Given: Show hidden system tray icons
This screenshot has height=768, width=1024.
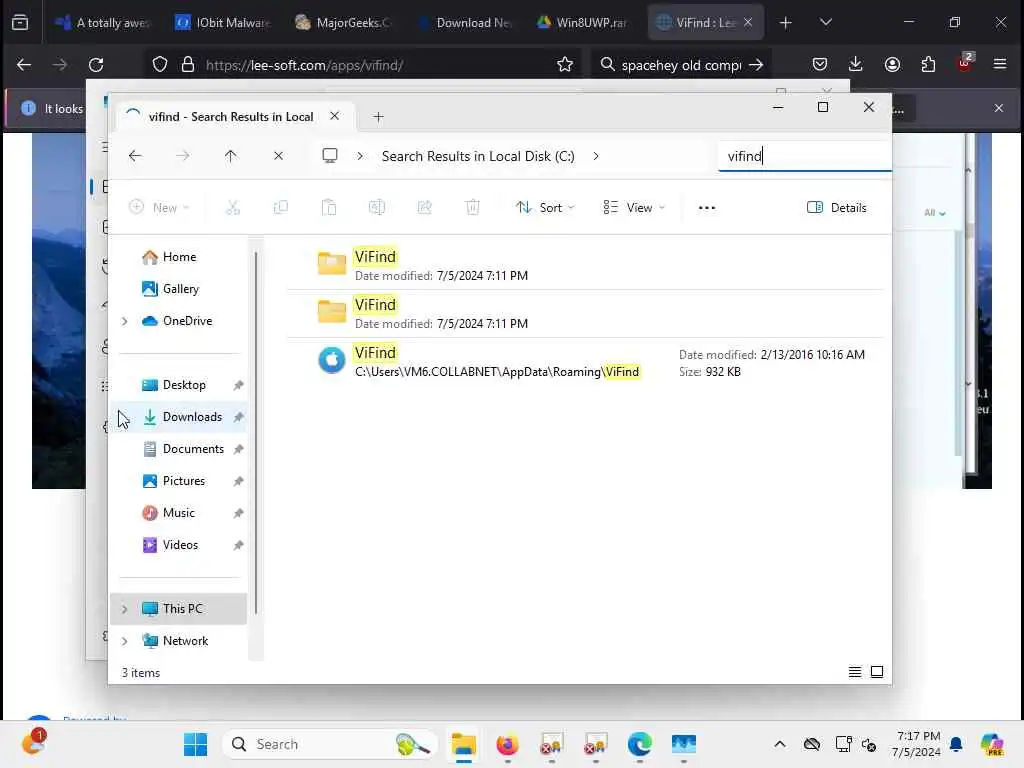Looking at the screenshot, I should point(780,744).
